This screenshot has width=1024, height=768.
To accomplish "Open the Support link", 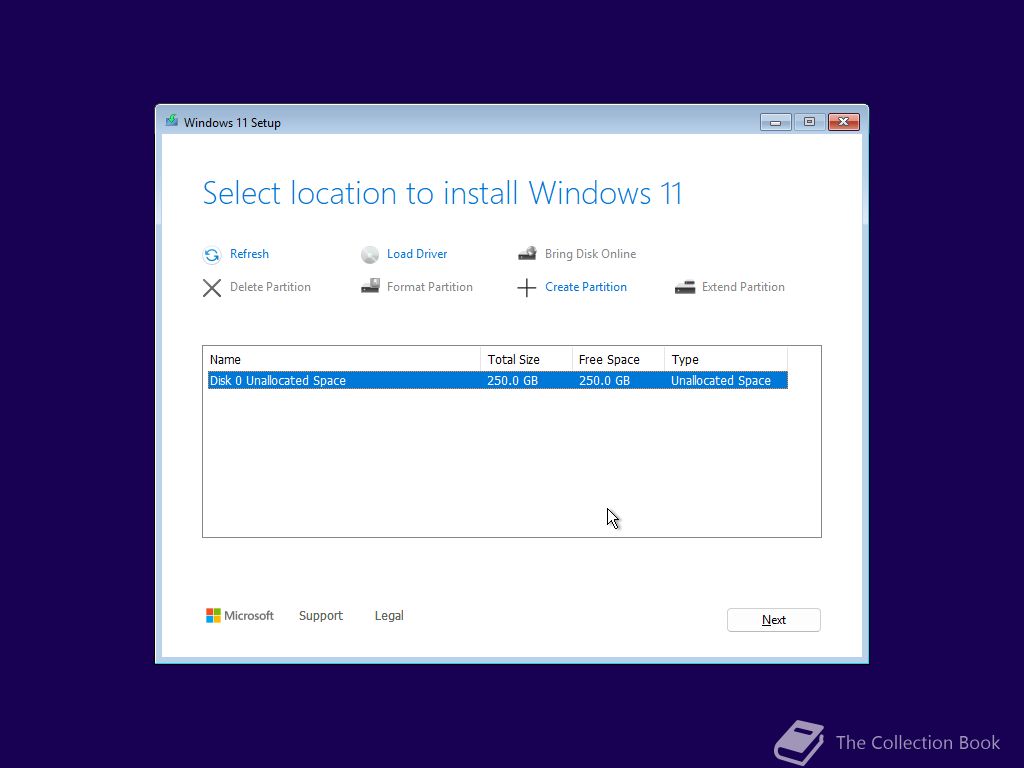I will (x=321, y=616).
